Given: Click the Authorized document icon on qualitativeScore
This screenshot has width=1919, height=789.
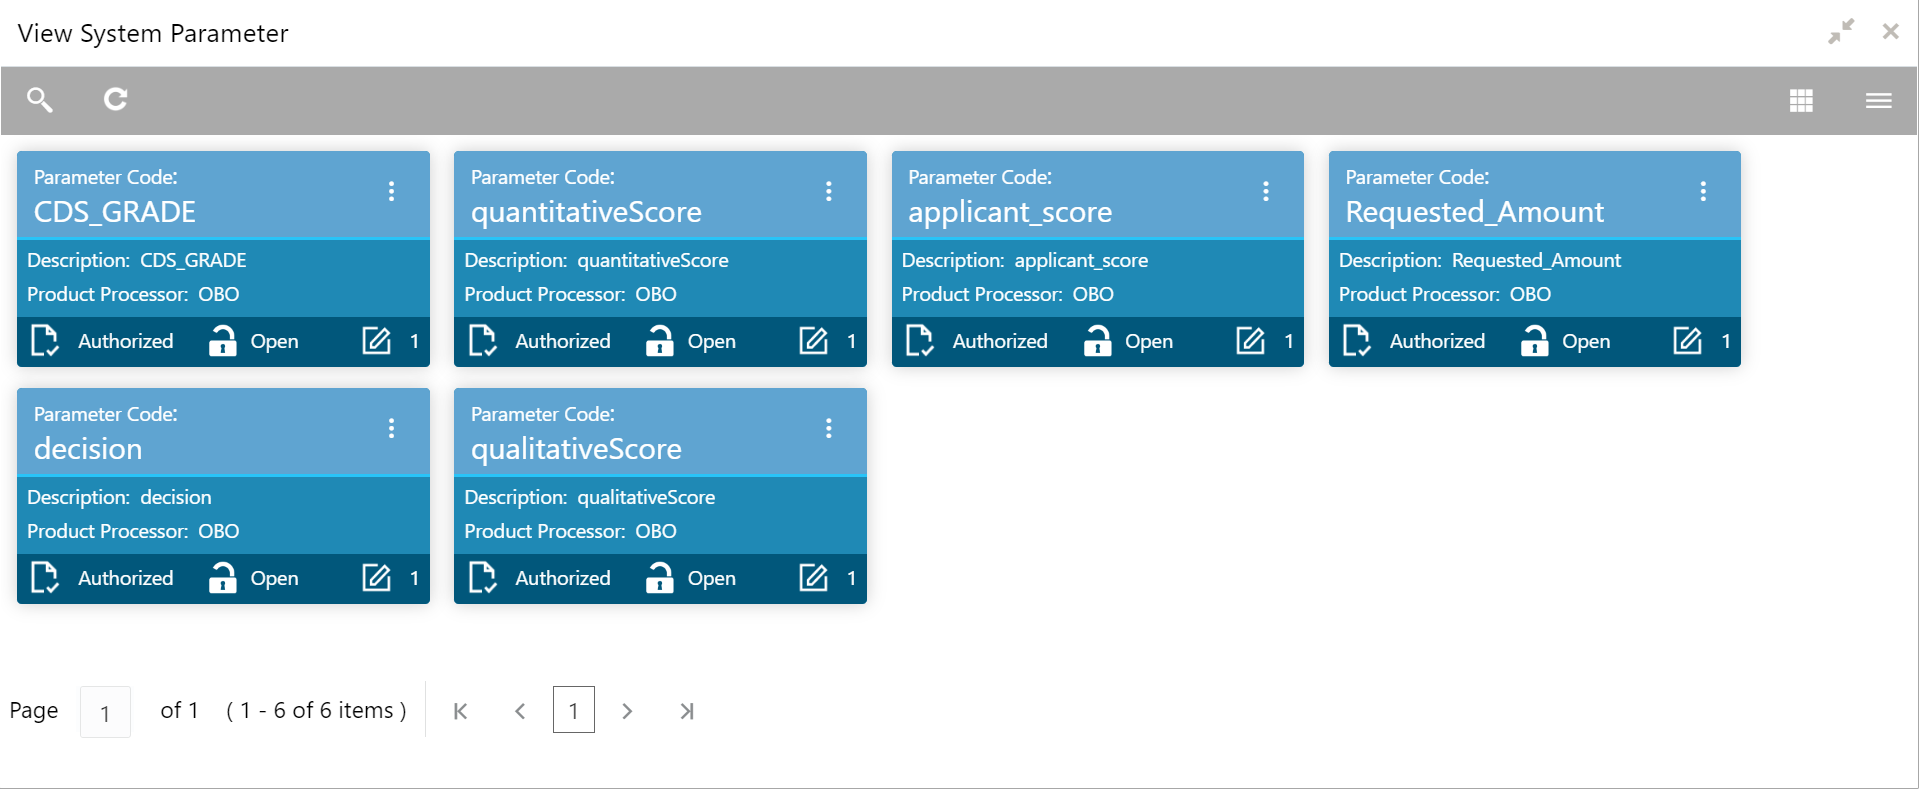Looking at the screenshot, I should (482, 578).
